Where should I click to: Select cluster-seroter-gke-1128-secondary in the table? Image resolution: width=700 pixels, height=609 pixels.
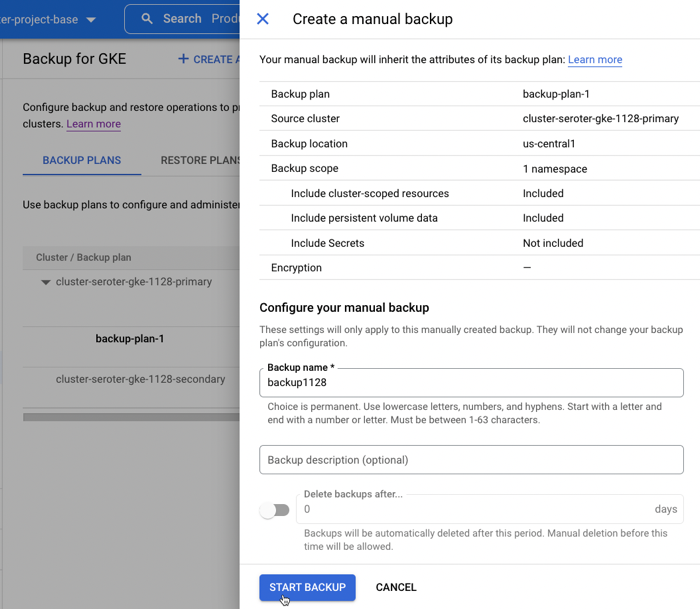pos(140,379)
